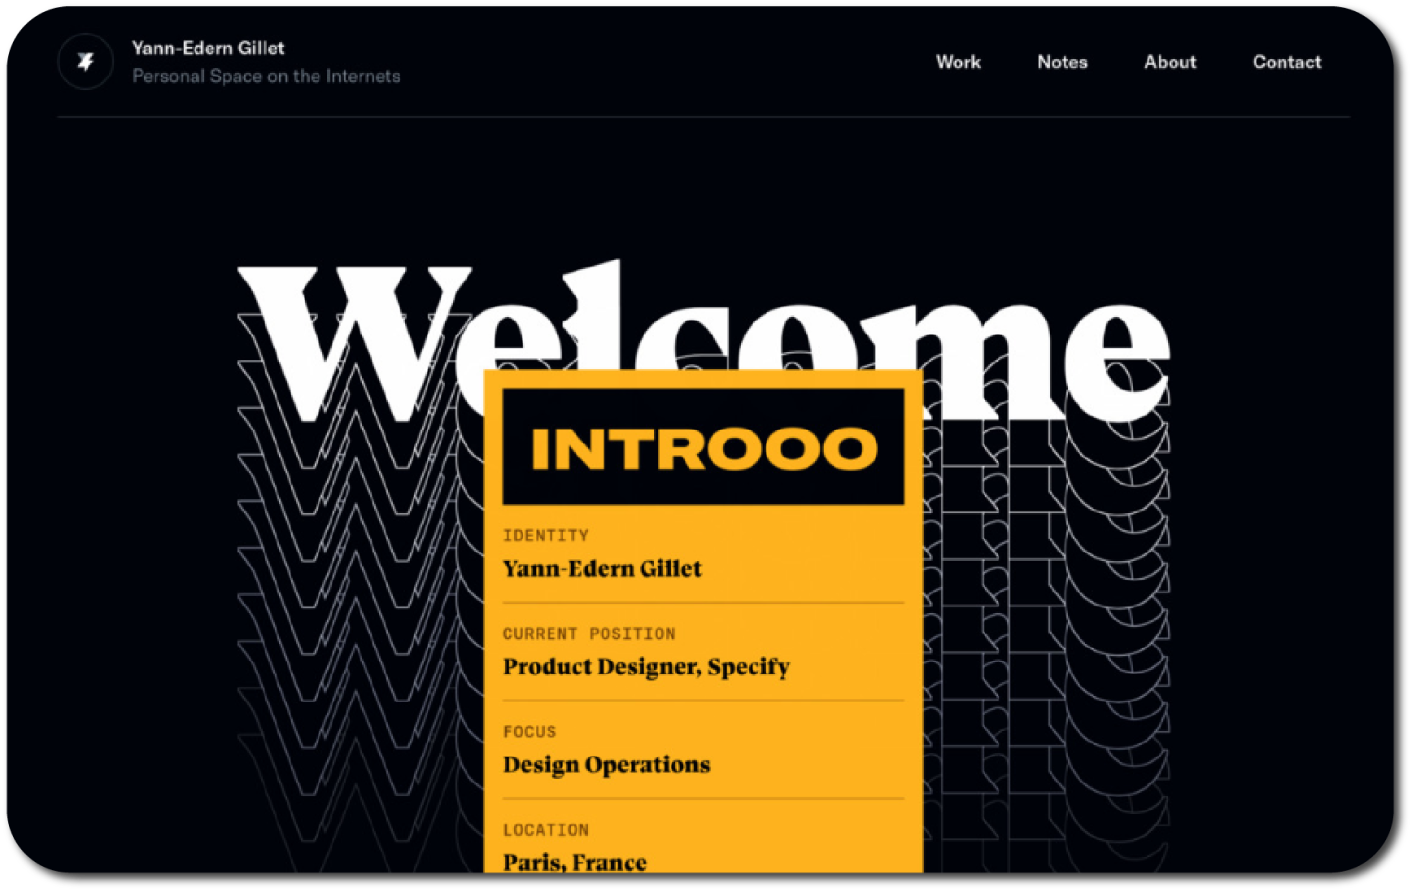Click the large Welcome headline
This screenshot has height=891, width=1412.
tap(703, 340)
